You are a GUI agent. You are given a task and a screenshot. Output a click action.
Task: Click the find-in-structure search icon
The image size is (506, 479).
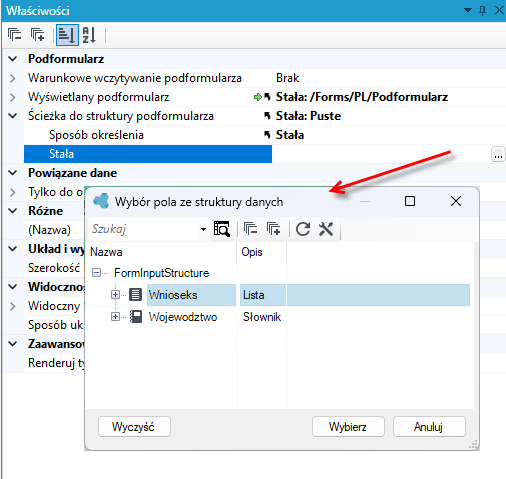[222, 229]
